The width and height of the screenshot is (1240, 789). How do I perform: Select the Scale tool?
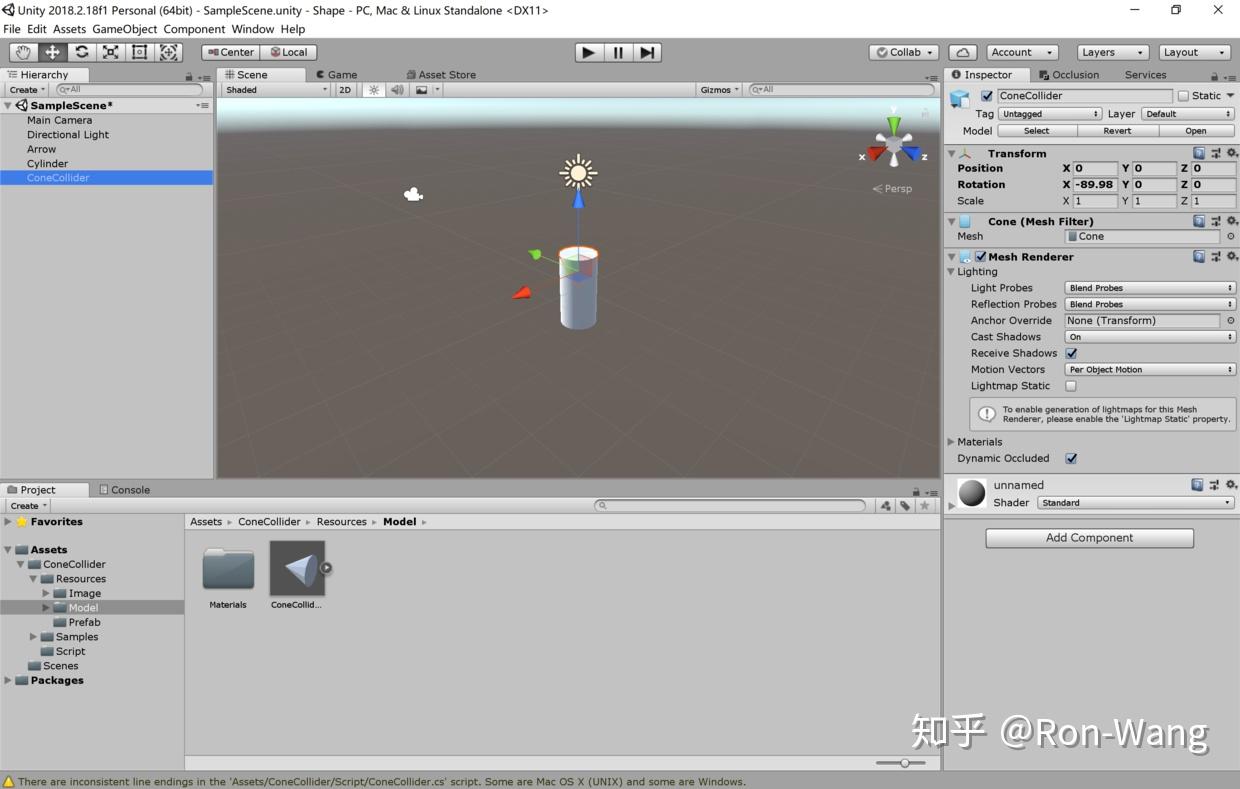click(110, 52)
